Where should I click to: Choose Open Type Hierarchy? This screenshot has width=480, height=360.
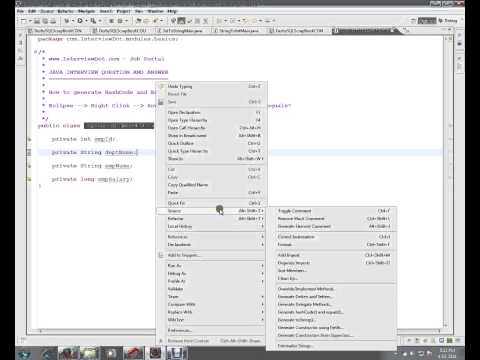(x=211, y=120)
